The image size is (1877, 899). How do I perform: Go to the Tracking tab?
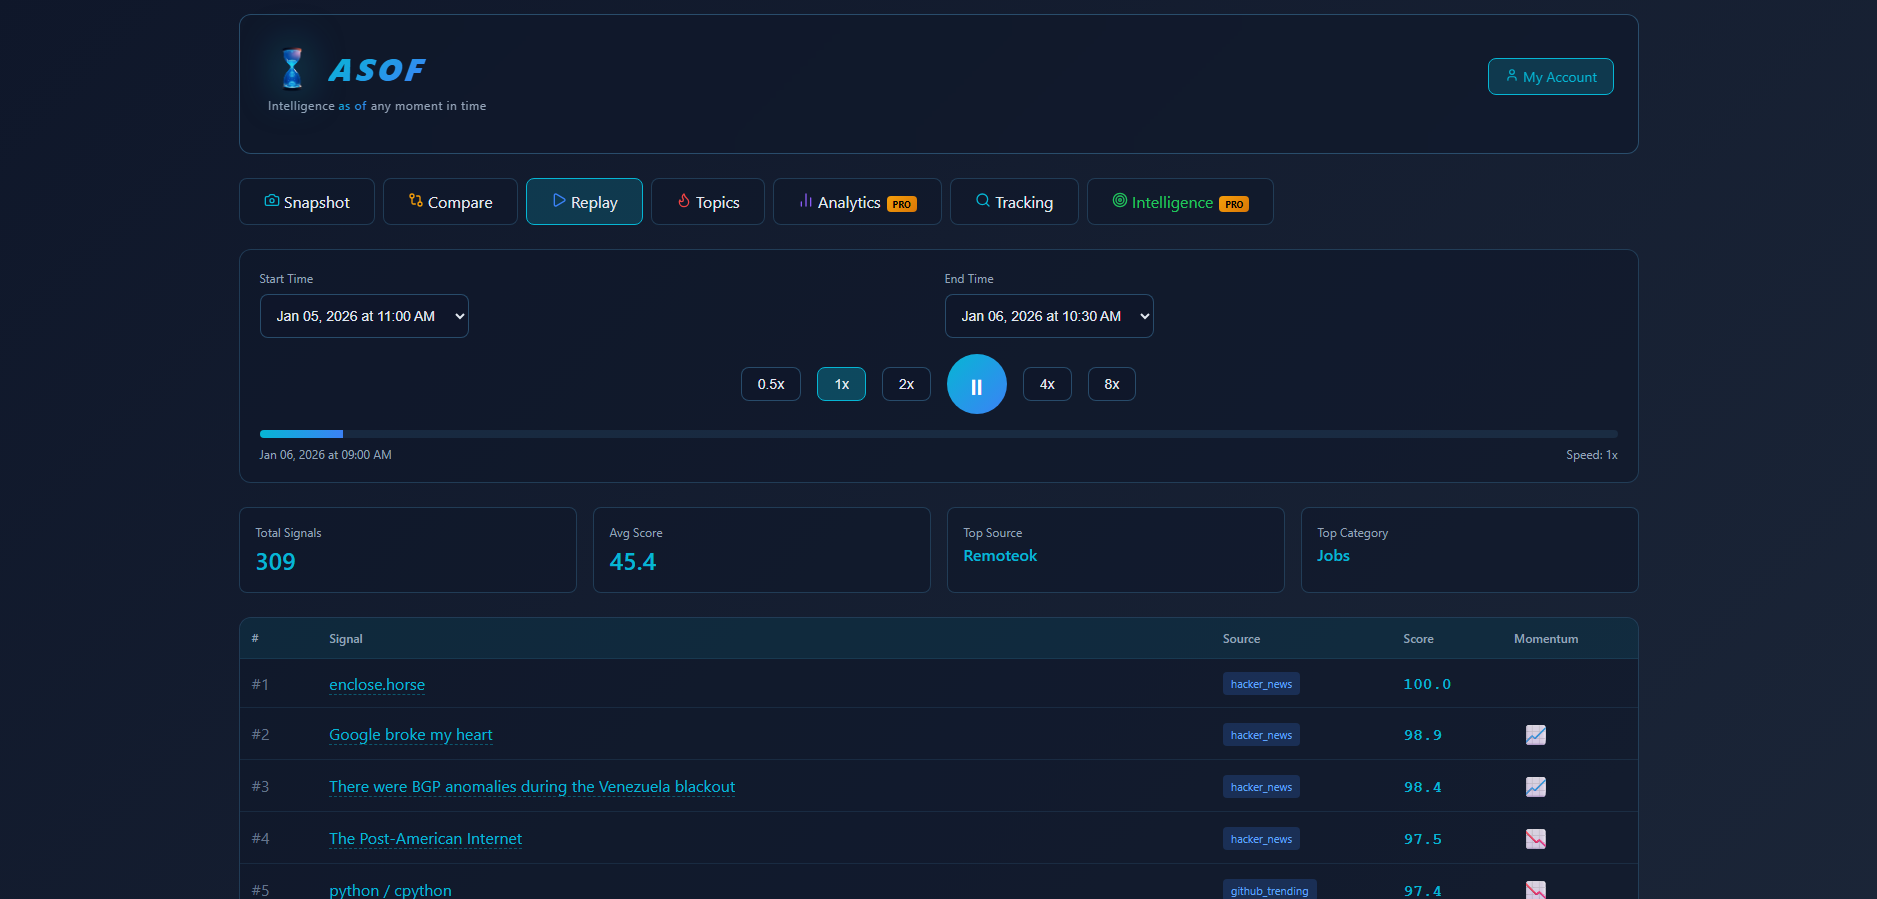point(1014,202)
